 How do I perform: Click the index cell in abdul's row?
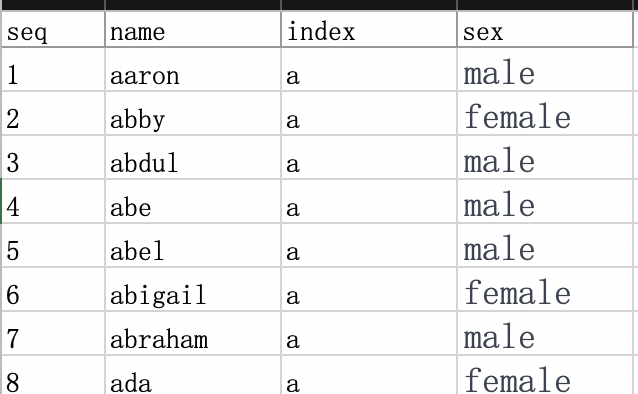(x=369, y=158)
